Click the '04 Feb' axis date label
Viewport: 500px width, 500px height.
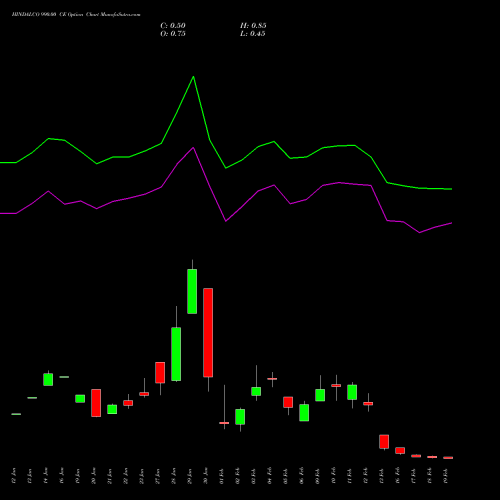270,476
